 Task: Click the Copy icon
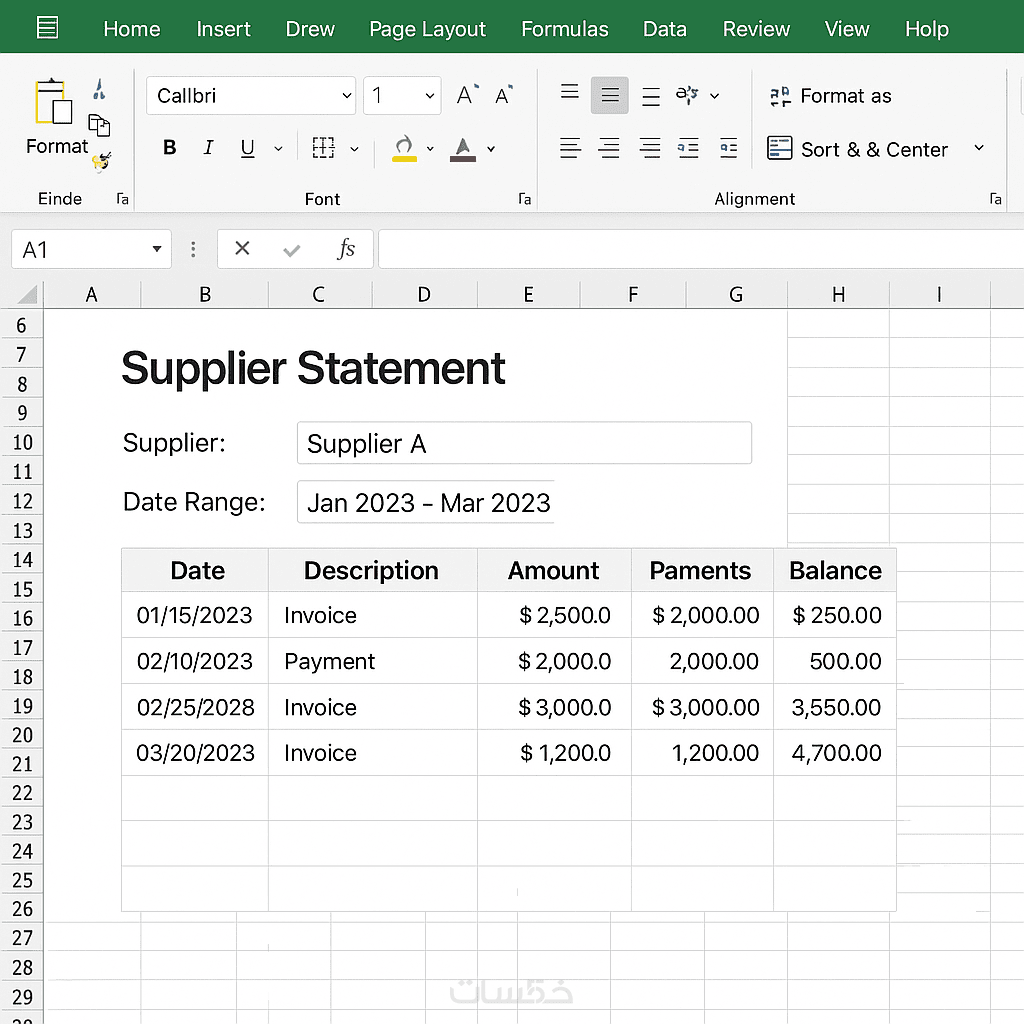(99, 125)
